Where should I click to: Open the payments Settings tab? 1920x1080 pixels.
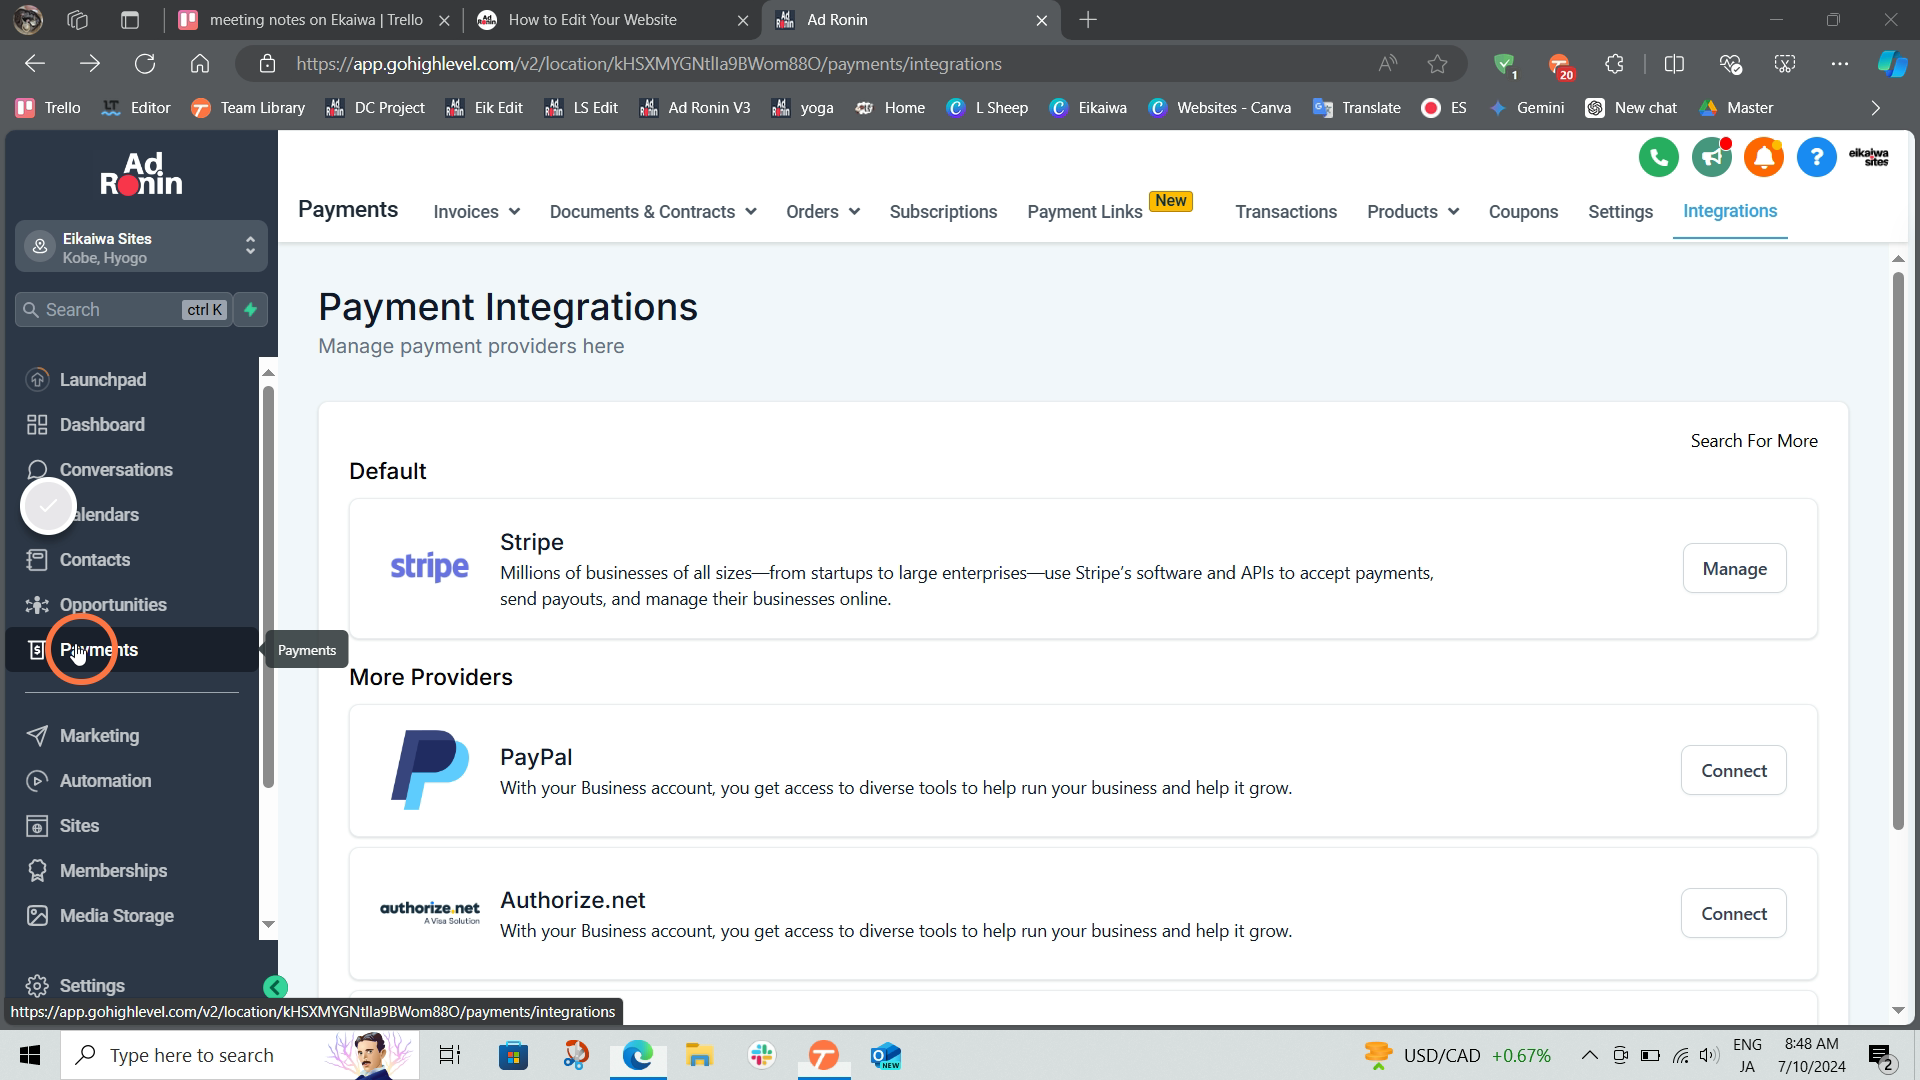tap(1620, 212)
